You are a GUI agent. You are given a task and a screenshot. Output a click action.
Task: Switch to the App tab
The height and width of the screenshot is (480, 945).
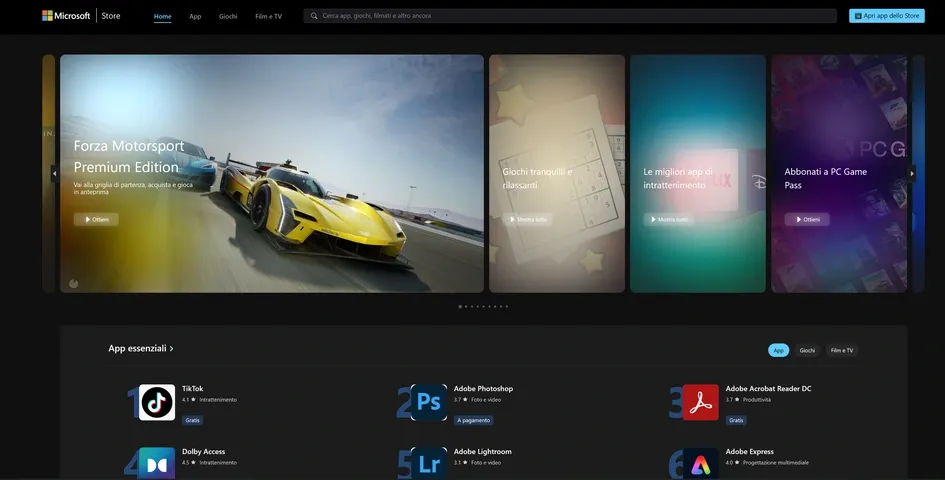(195, 16)
